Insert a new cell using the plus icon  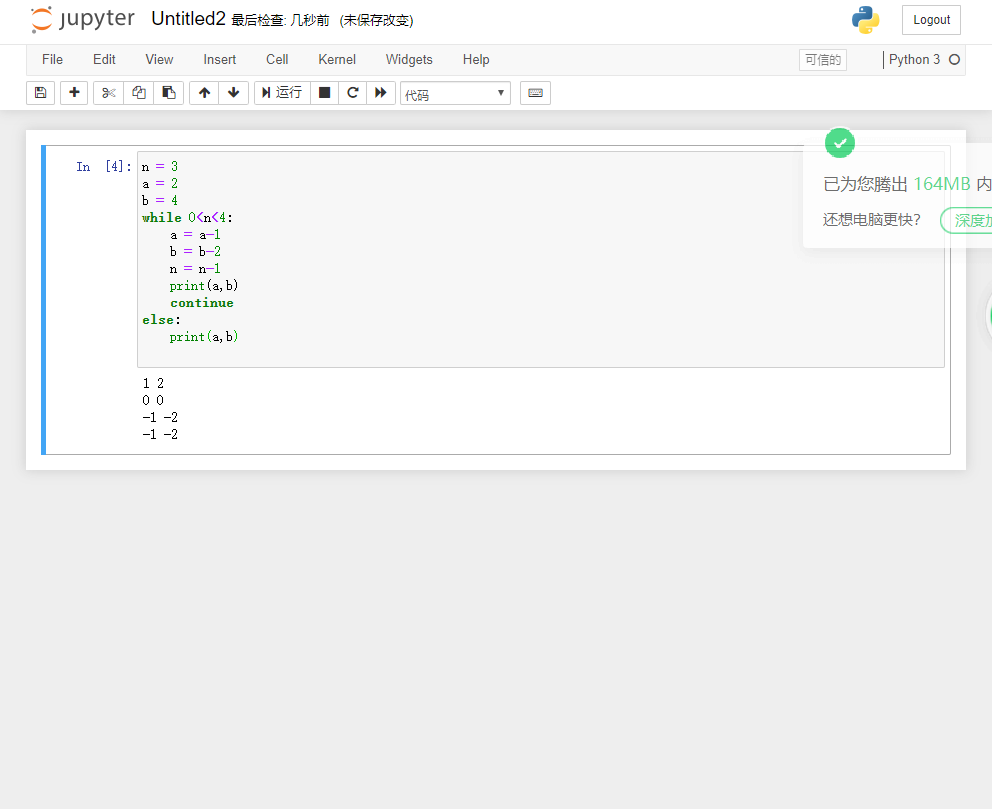pos(74,92)
